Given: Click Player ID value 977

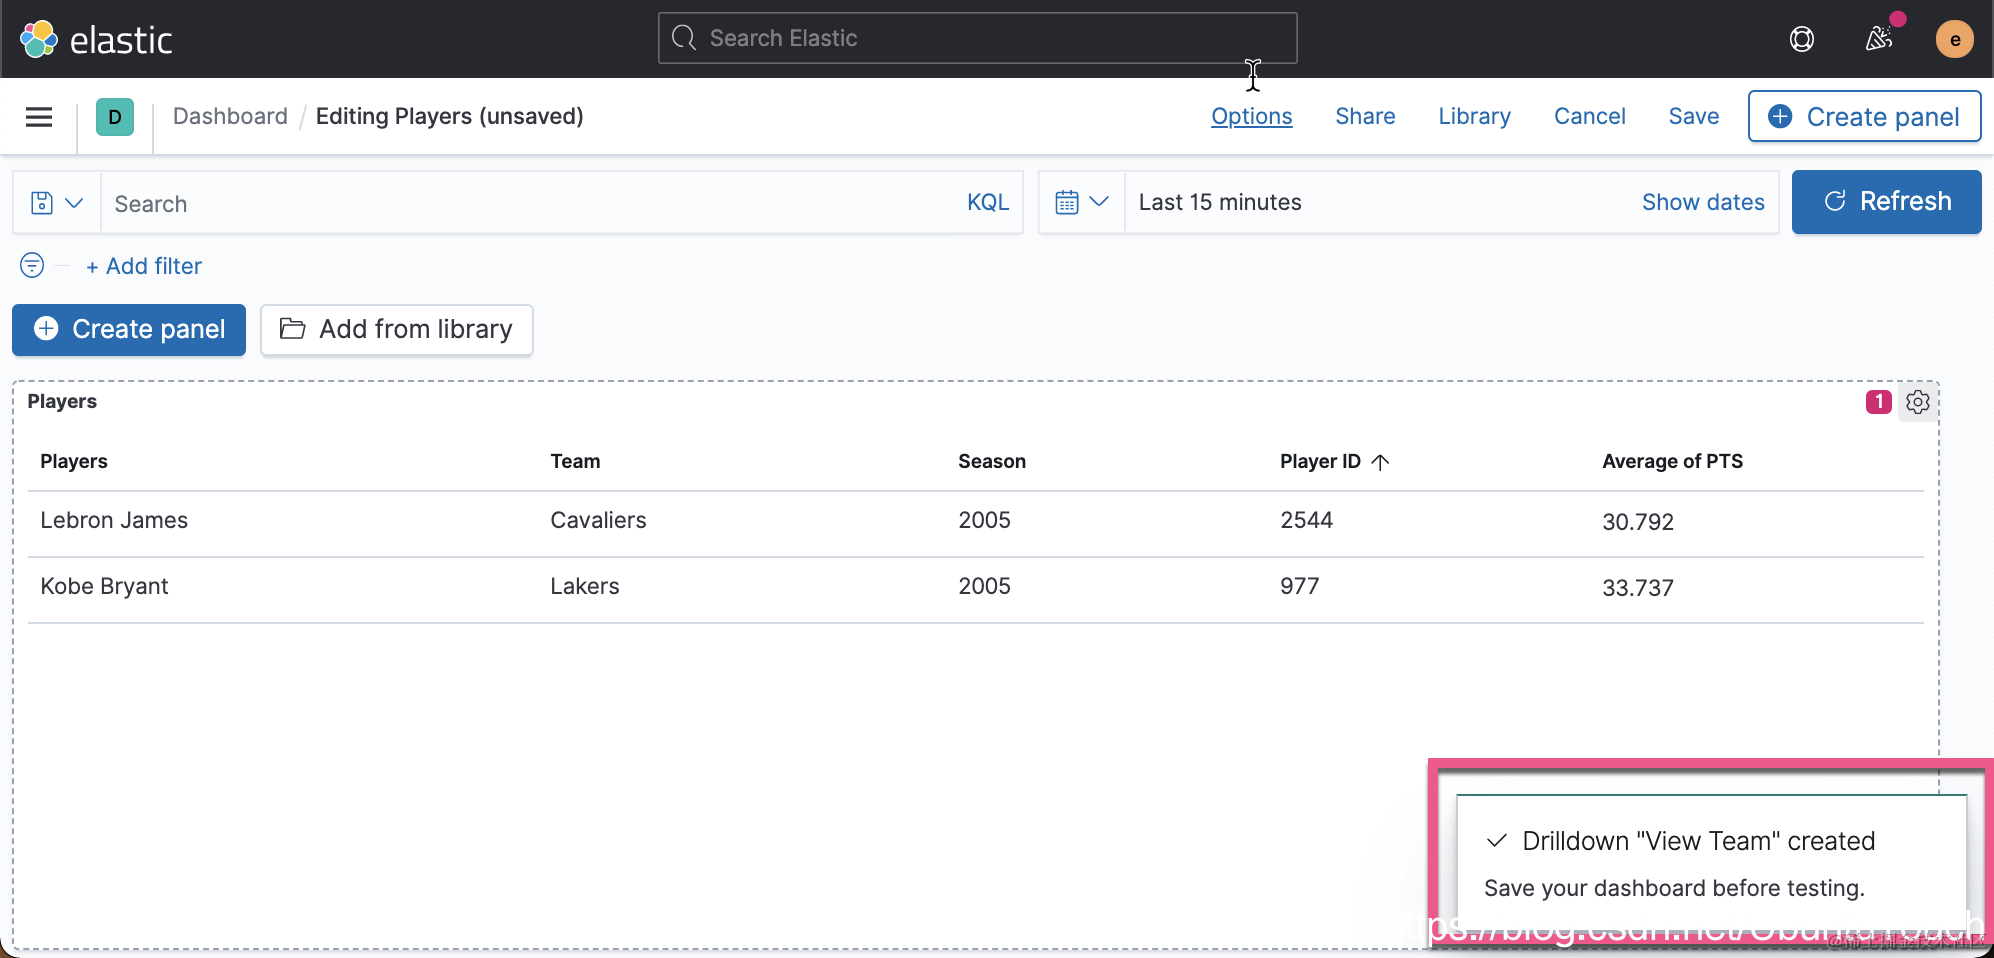Looking at the screenshot, I should point(1299,586).
